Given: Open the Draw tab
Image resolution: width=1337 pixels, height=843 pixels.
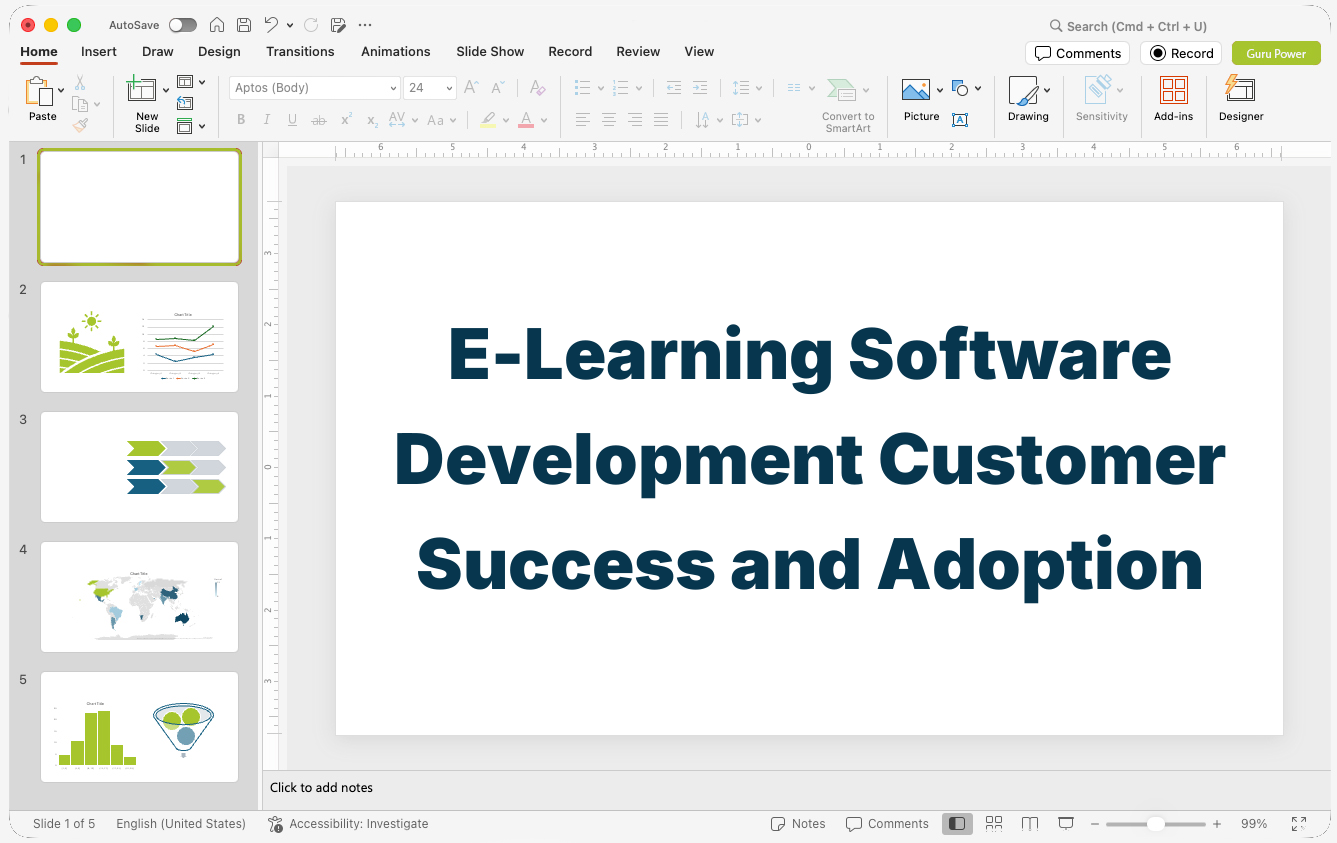Looking at the screenshot, I should click(x=158, y=51).
